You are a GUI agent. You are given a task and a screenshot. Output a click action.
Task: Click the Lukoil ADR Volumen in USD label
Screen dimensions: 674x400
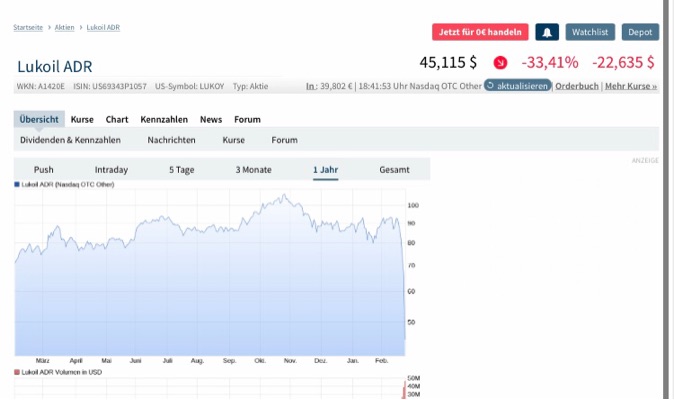pos(62,372)
